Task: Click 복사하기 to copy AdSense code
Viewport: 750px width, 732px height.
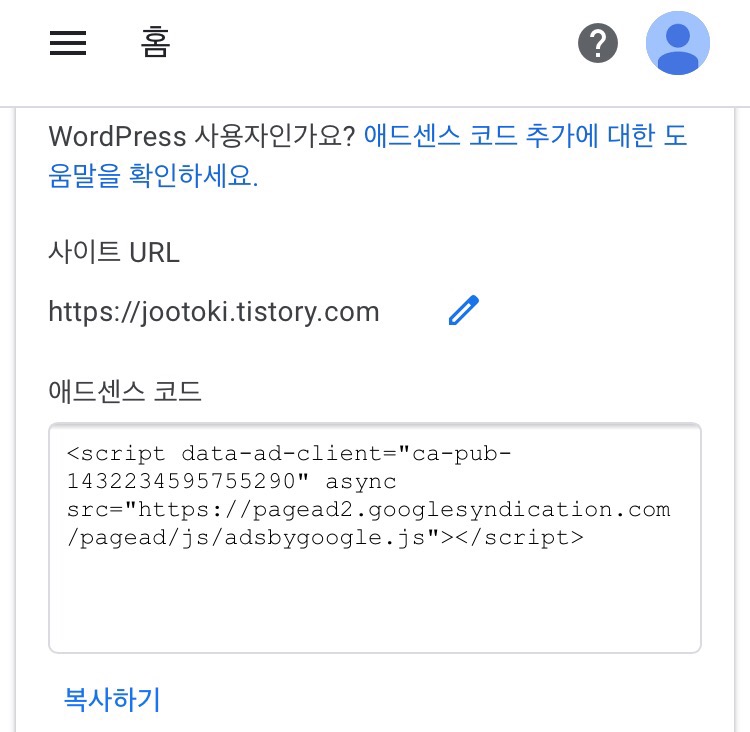Action: pos(112,699)
